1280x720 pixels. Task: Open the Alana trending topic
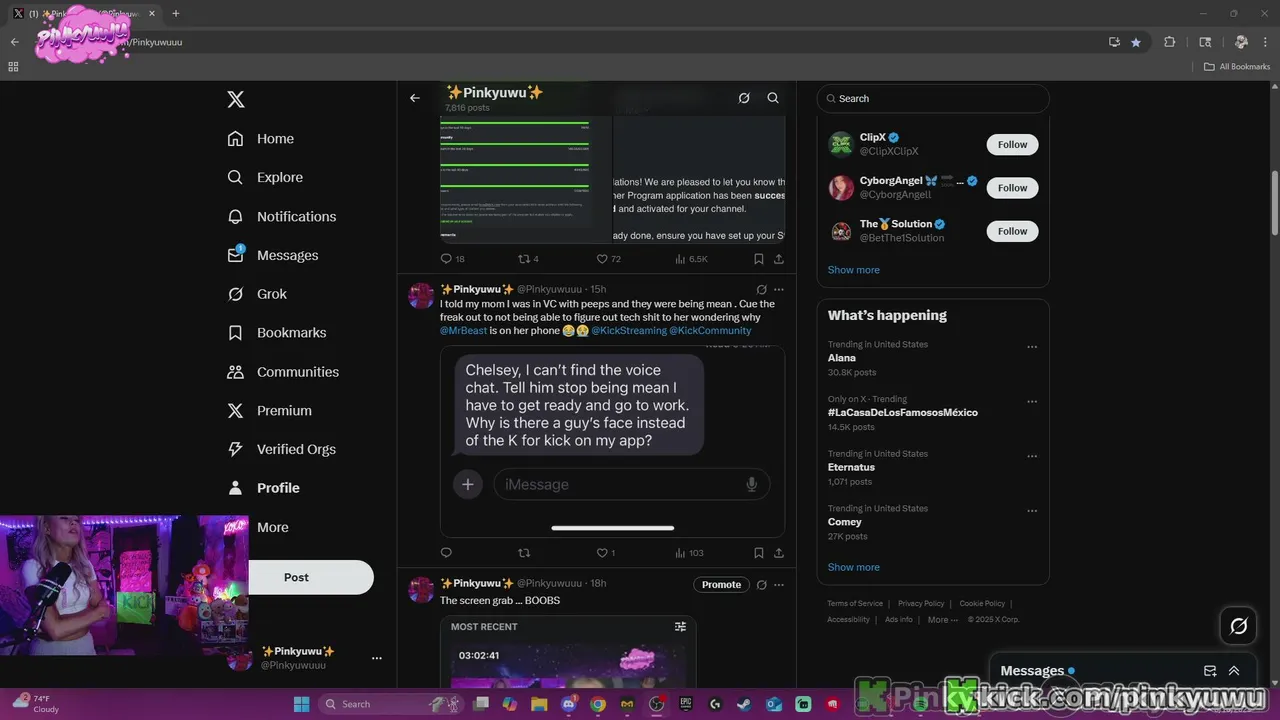[x=841, y=358]
